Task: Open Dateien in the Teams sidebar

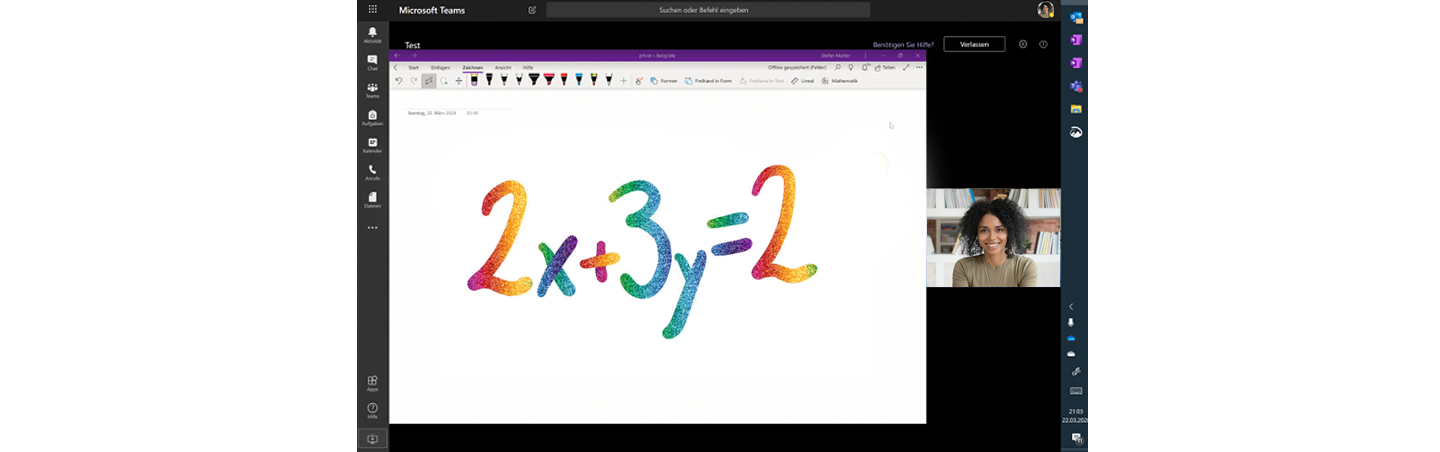Action: 372,199
